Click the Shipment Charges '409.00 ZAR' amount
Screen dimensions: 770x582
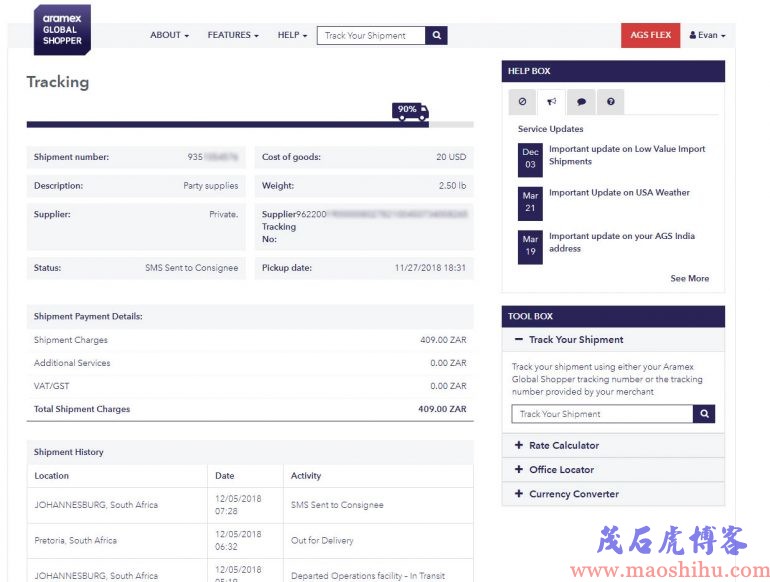pos(443,340)
